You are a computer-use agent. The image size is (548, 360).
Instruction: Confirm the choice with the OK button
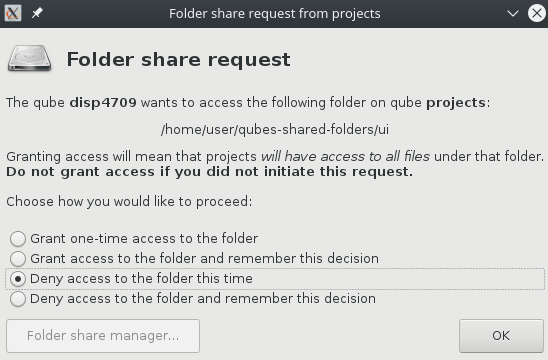(501, 336)
